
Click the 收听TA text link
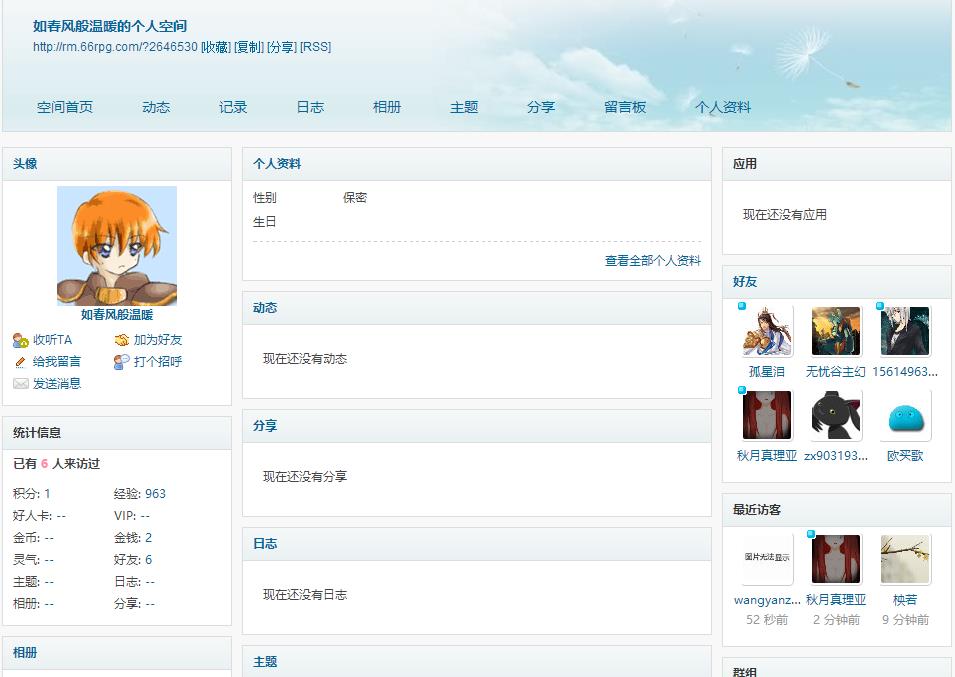point(52,340)
